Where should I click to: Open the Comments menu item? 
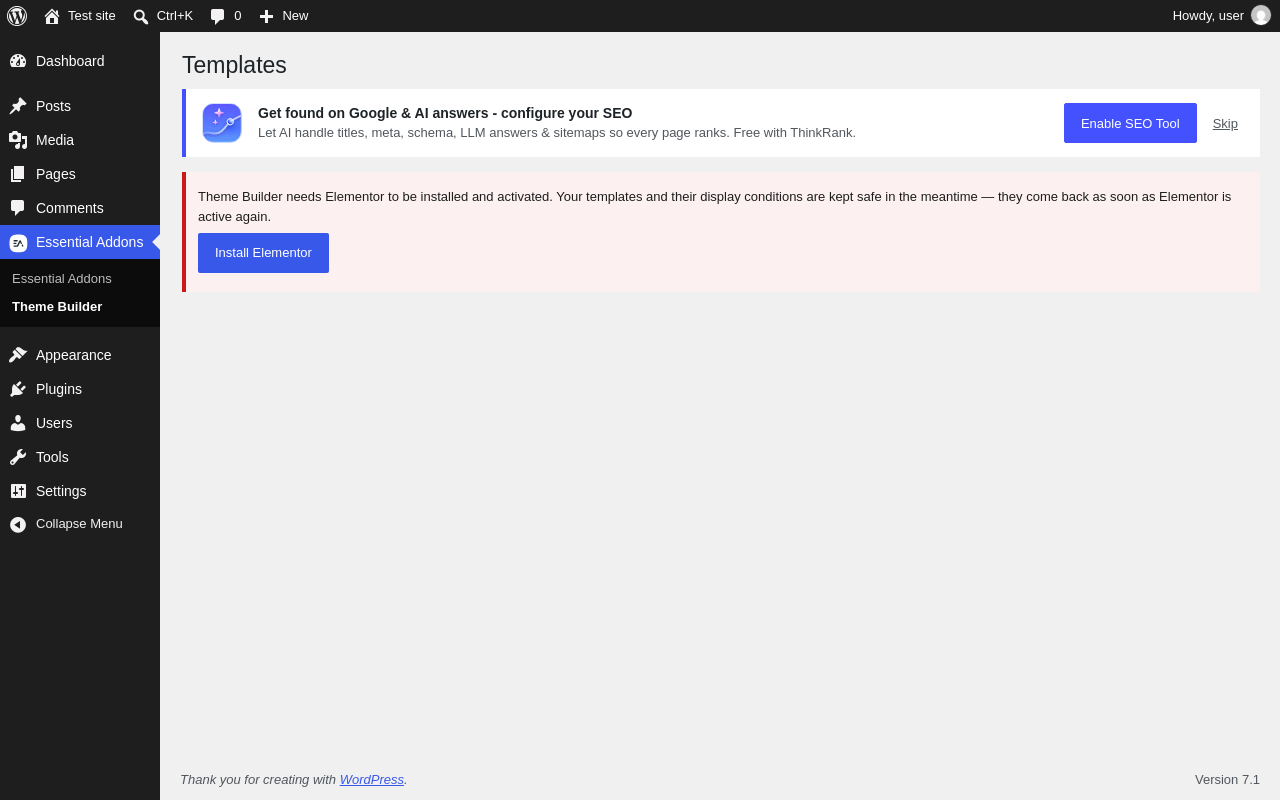click(x=80, y=208)
